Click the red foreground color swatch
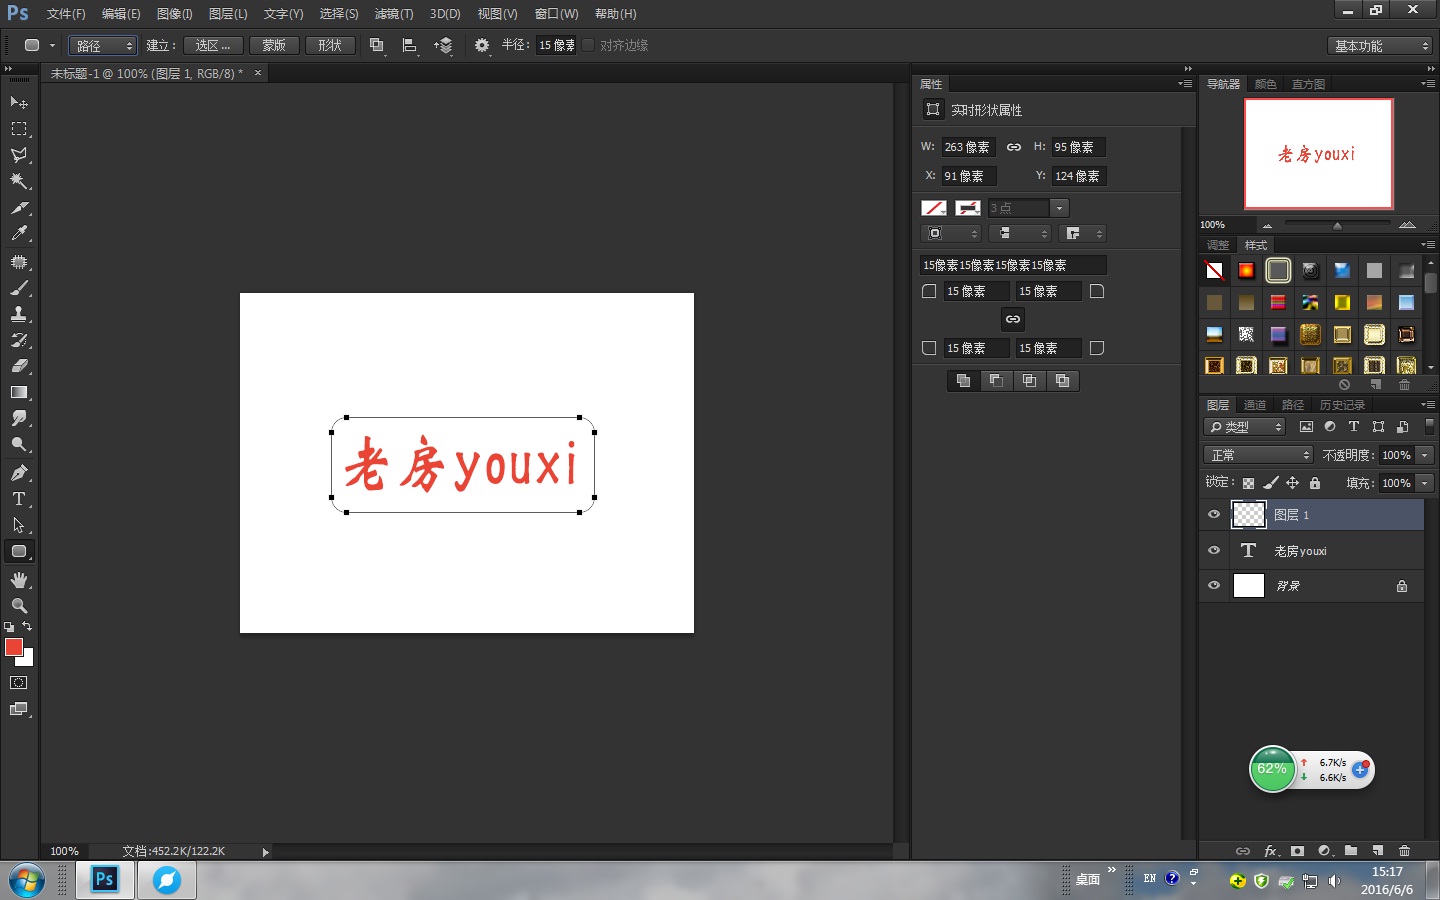The width and height of the screenshot is (1440, 900). [13, 648]
